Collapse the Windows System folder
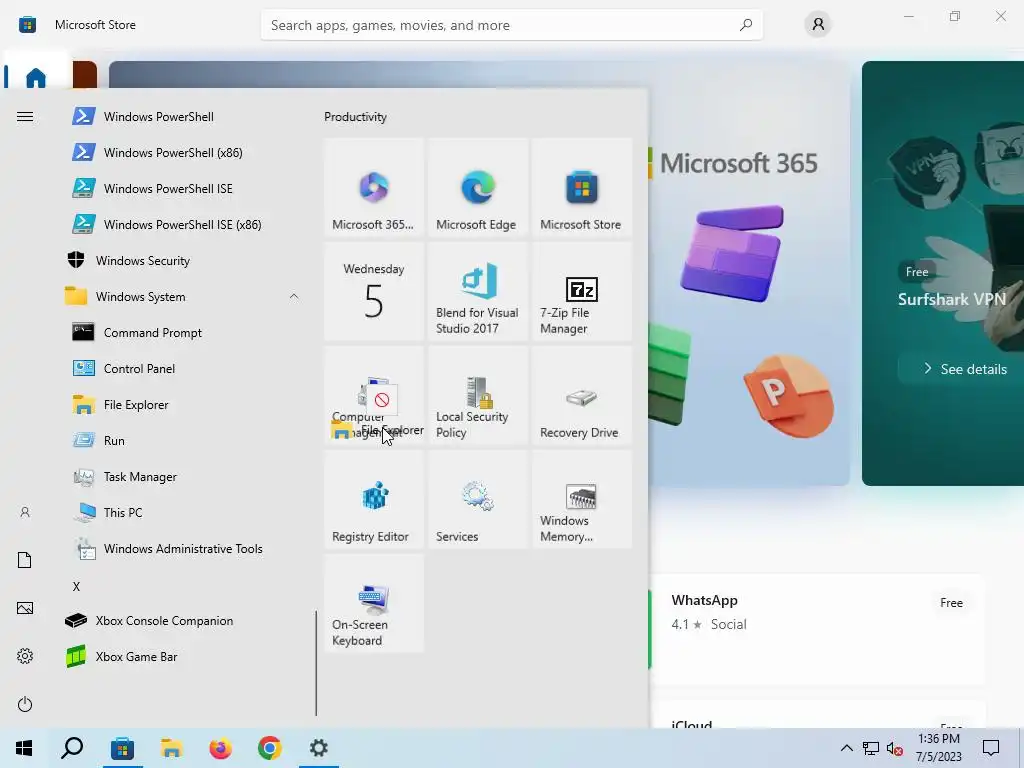This screenshot has height=768, width=1024. (x=183, y=296)
